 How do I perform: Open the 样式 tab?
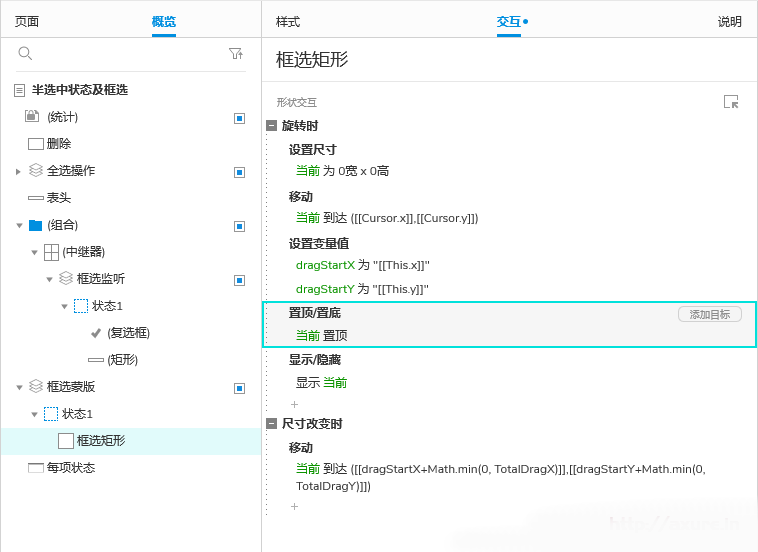point(288,22)
